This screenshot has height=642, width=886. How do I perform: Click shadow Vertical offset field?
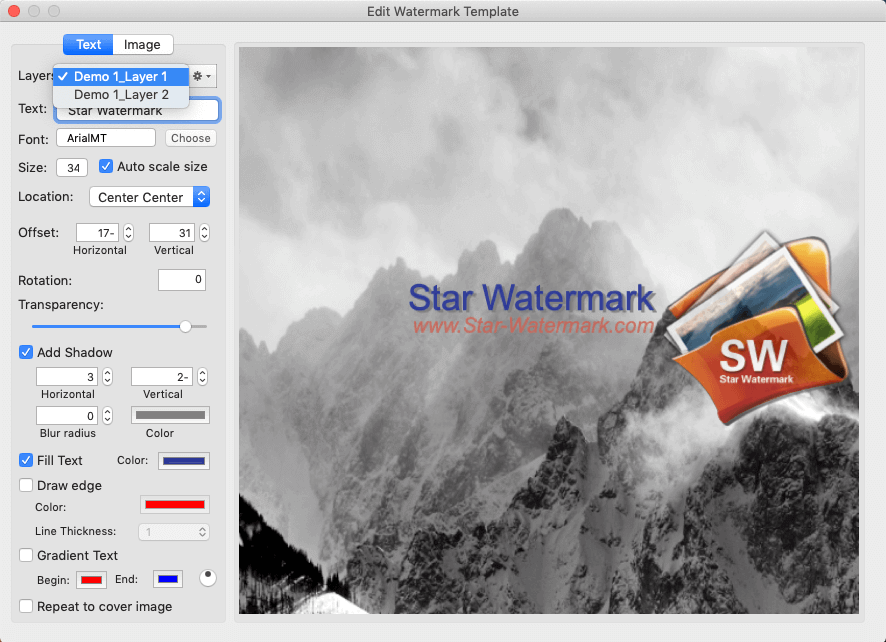[162, 377]
